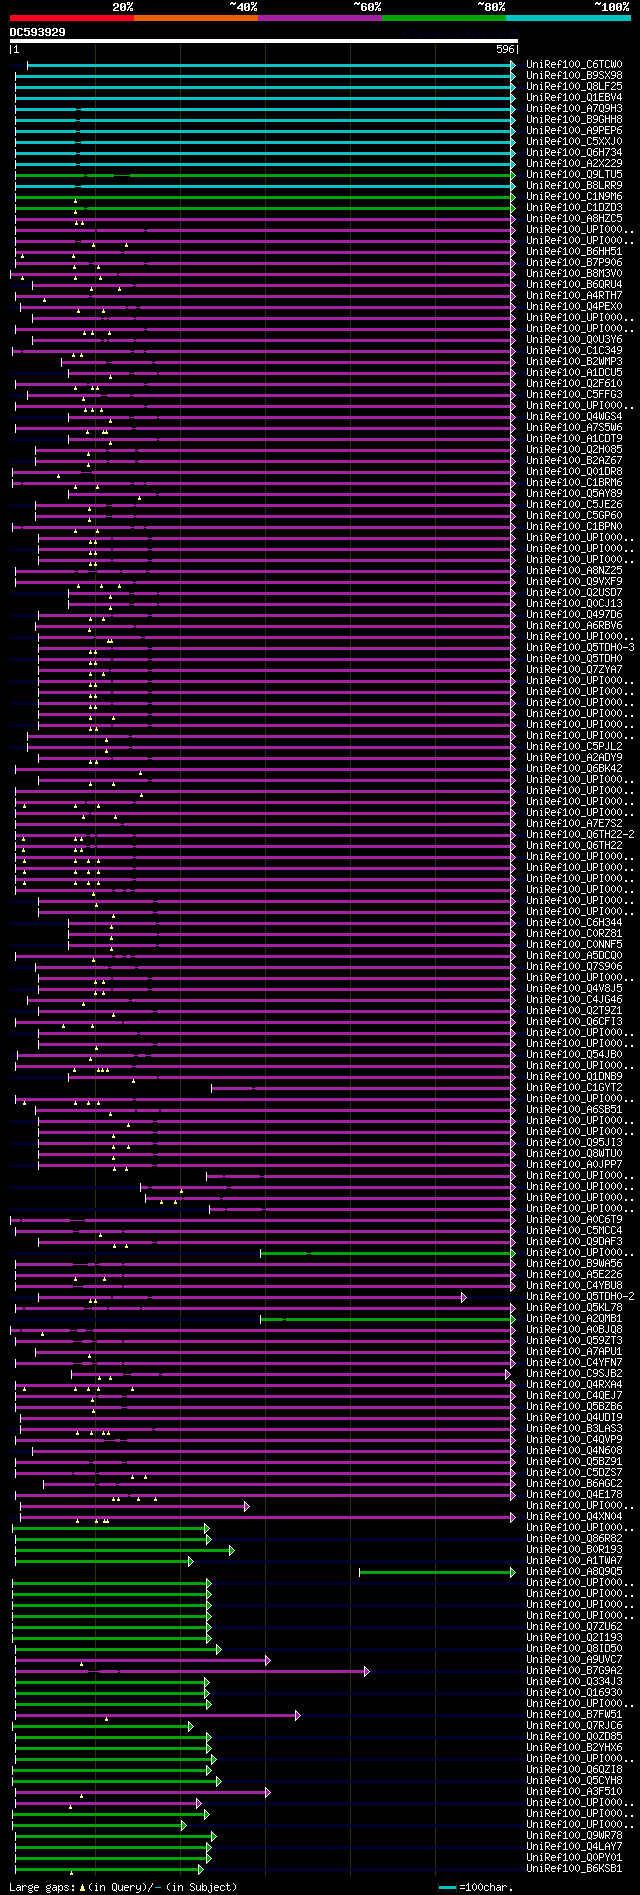Select hit label UniRef100_C5MCC4
This screenshot has width=640, height=1895.
click(x=574, y=1231)
